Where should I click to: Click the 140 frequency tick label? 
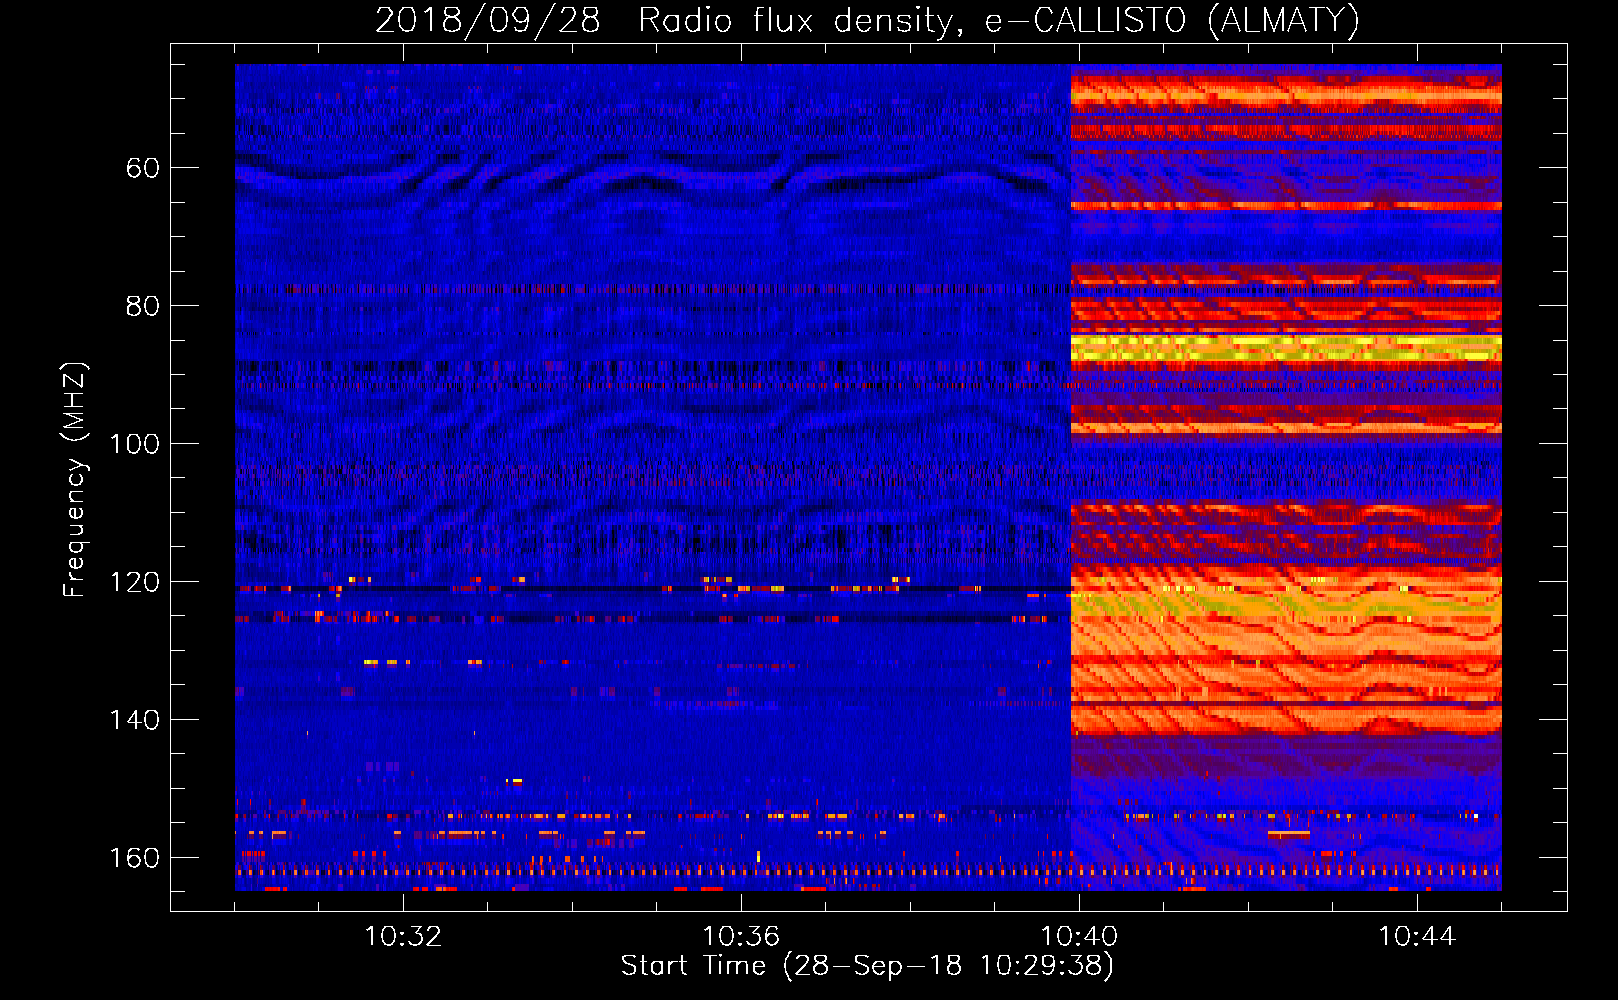click(x=135, y=720)
